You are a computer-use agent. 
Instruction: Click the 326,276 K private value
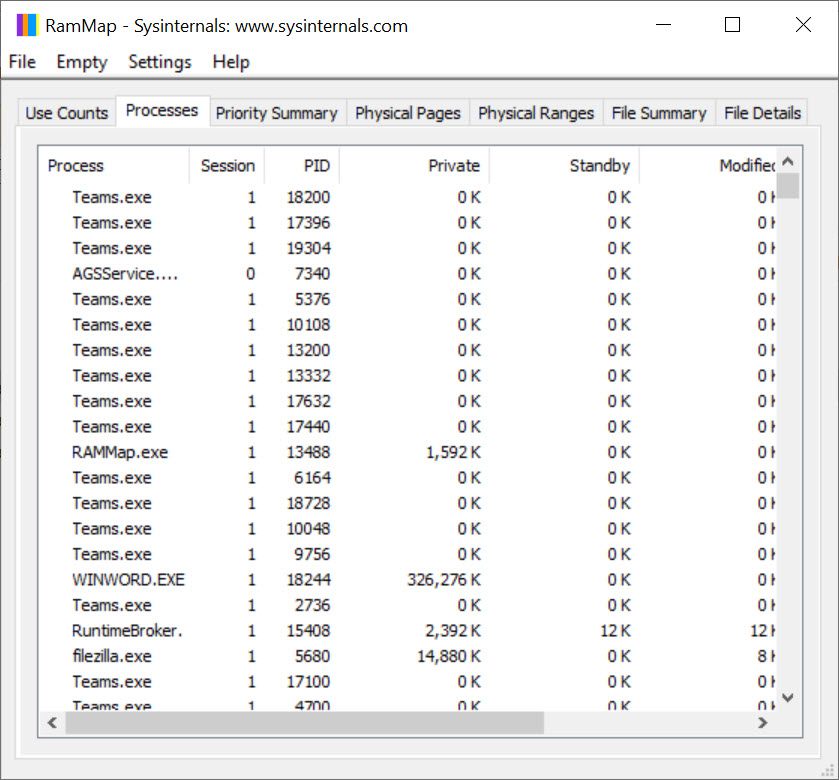coord(444,580)
